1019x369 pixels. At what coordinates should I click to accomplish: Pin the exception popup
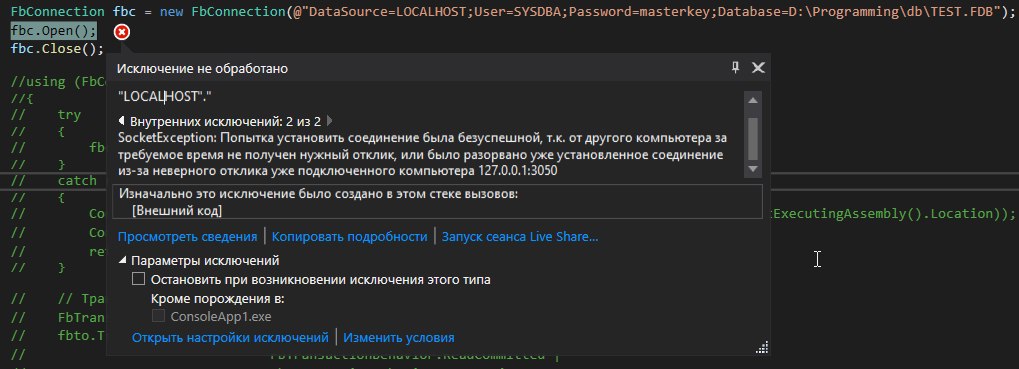coord(736,67)
